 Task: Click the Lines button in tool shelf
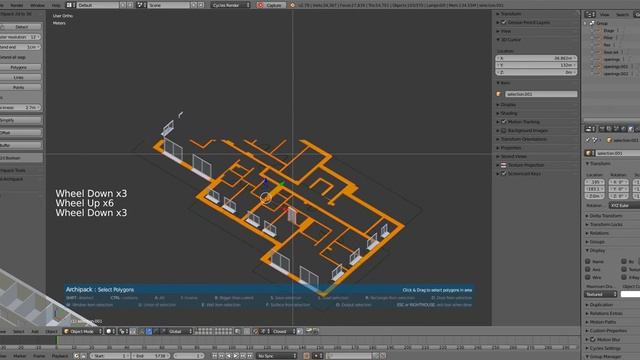tap(19, 77)
